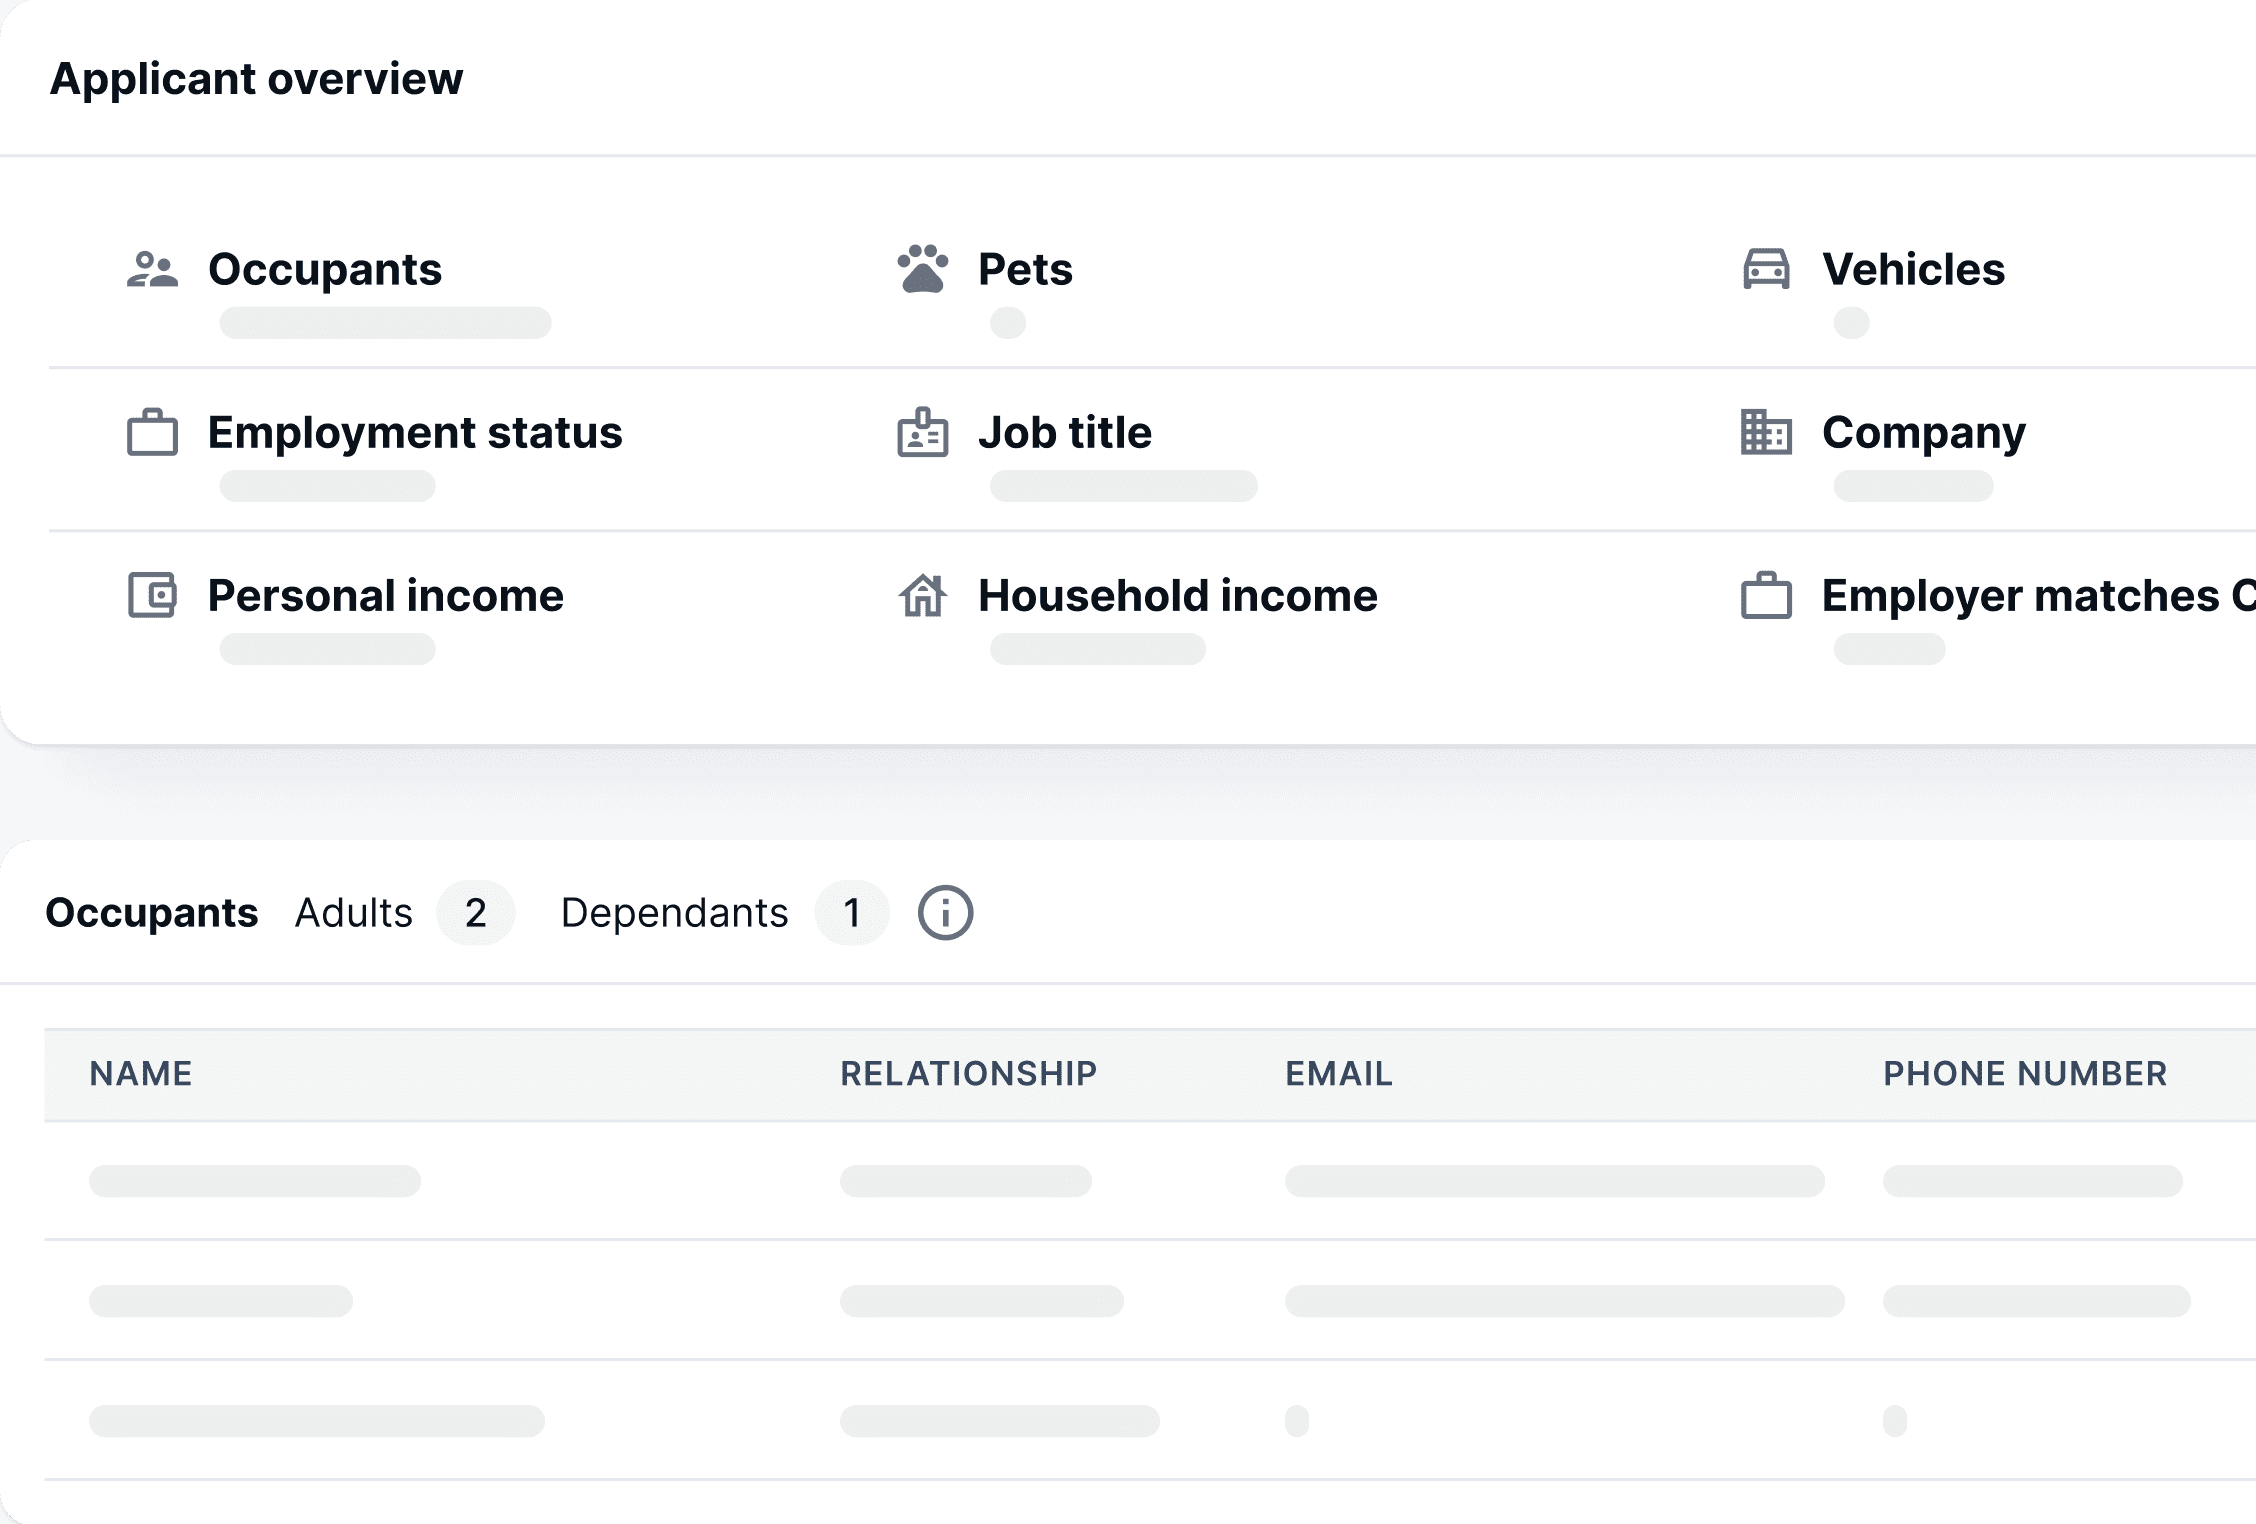
Task: Select the Occupants section title
Action: coord(152,912)
